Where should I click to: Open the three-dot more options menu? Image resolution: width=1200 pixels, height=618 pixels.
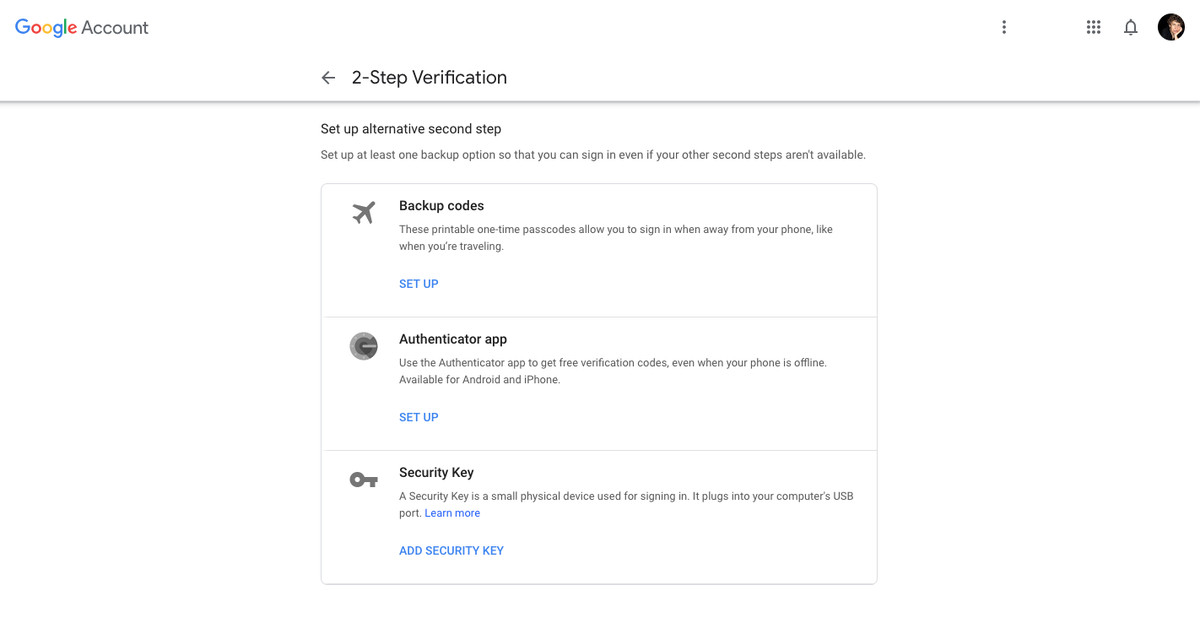click(1004, 27)
